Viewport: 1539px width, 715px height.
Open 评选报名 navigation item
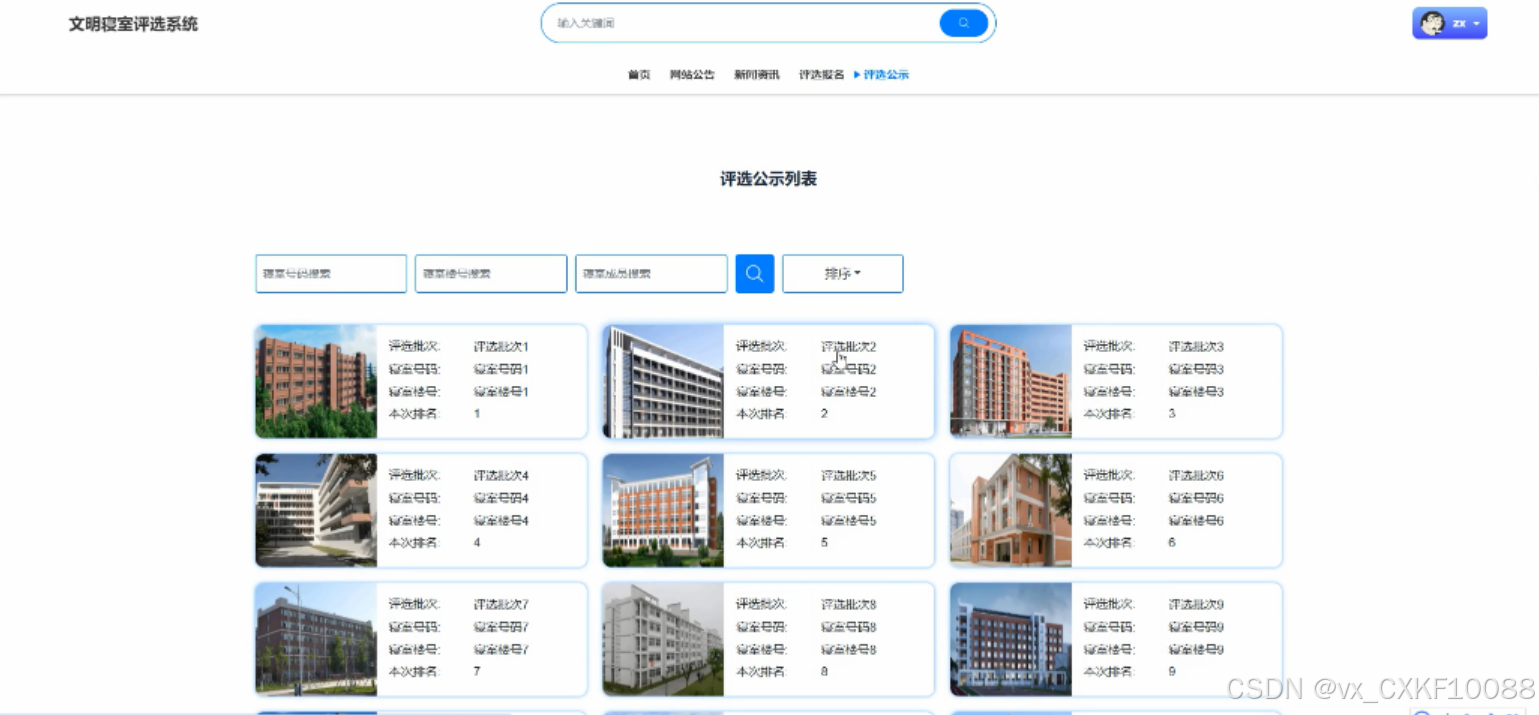coord(822,75)
